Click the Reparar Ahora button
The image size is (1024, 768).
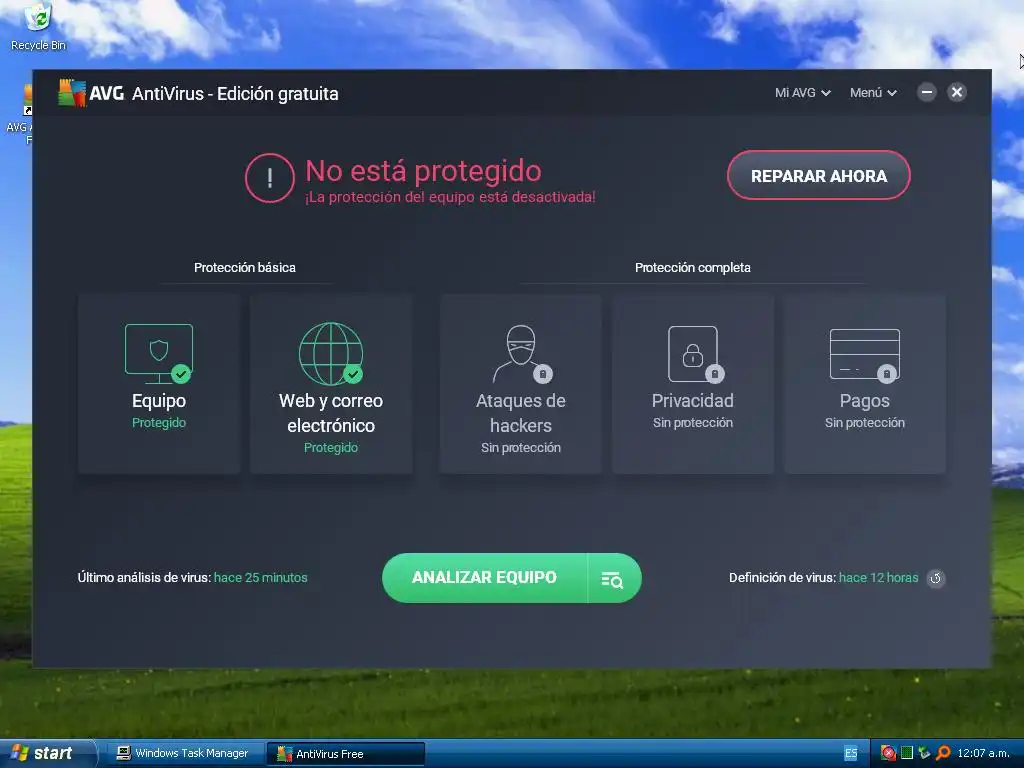tap(819, 176)
